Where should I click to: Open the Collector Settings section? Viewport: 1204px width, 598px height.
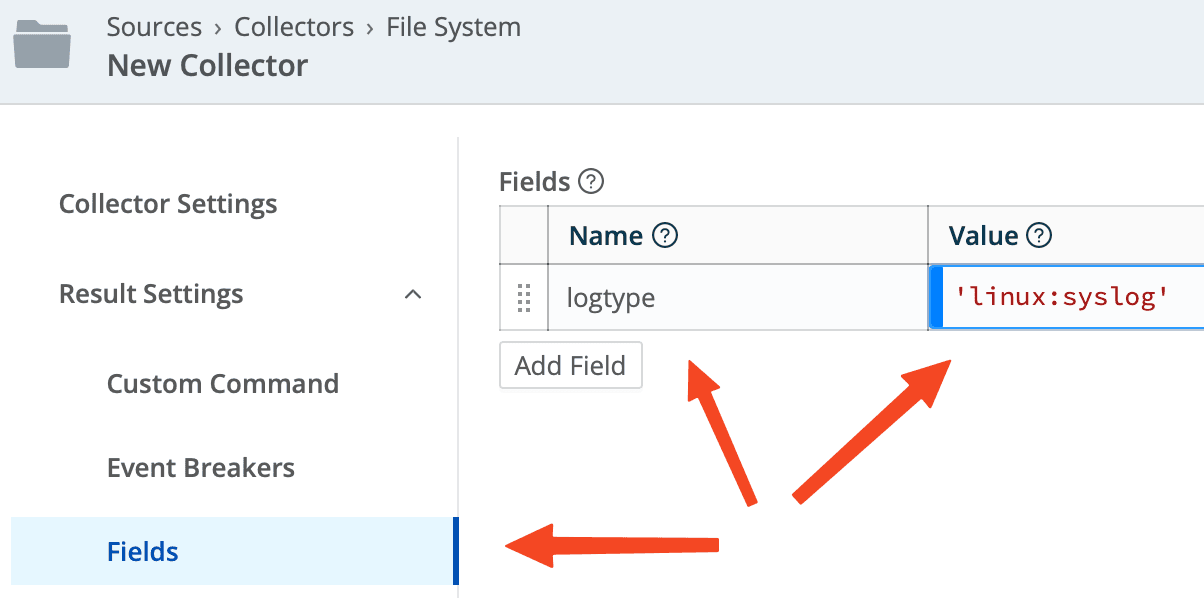(x=168, y=204)
